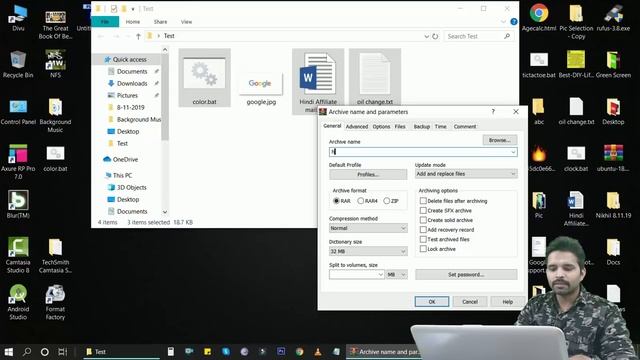Open Update mode dropdown
The width and height of the screenshot is (640, 360).
(x=466, y=174)
